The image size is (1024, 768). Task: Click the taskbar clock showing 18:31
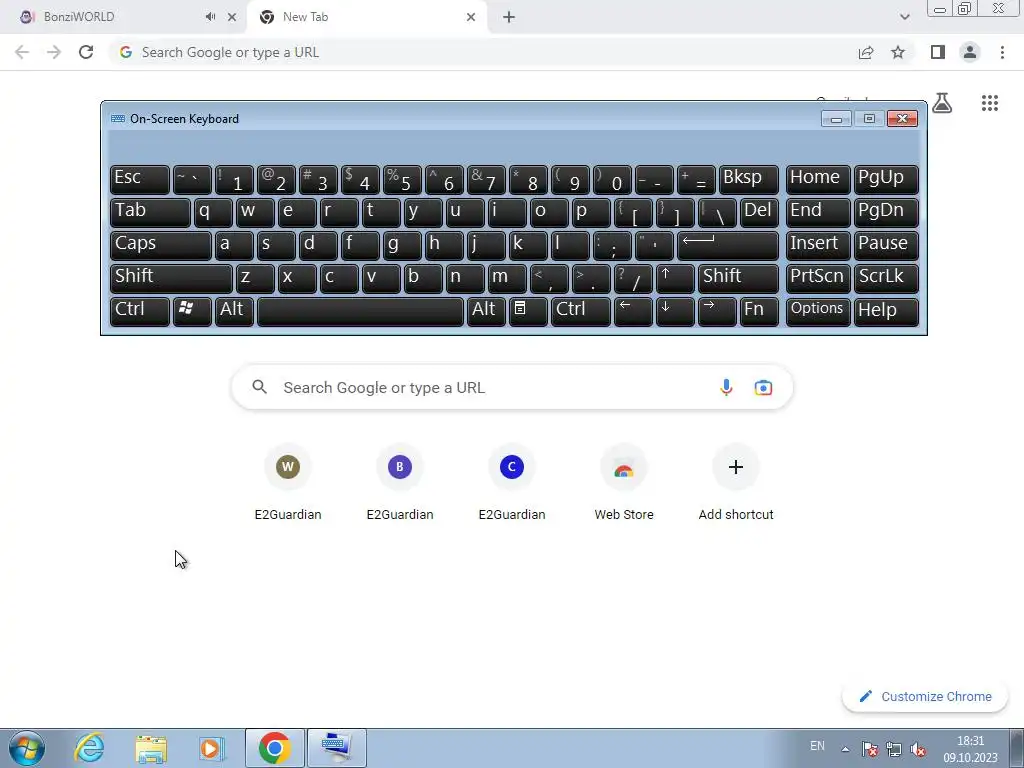click(x=970, y=749)
